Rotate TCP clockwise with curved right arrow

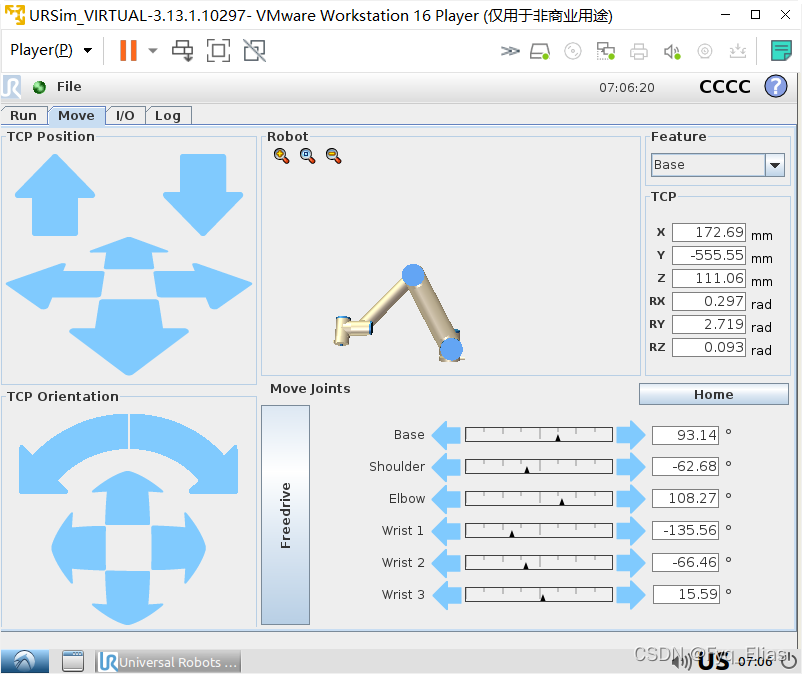point(184,454)
